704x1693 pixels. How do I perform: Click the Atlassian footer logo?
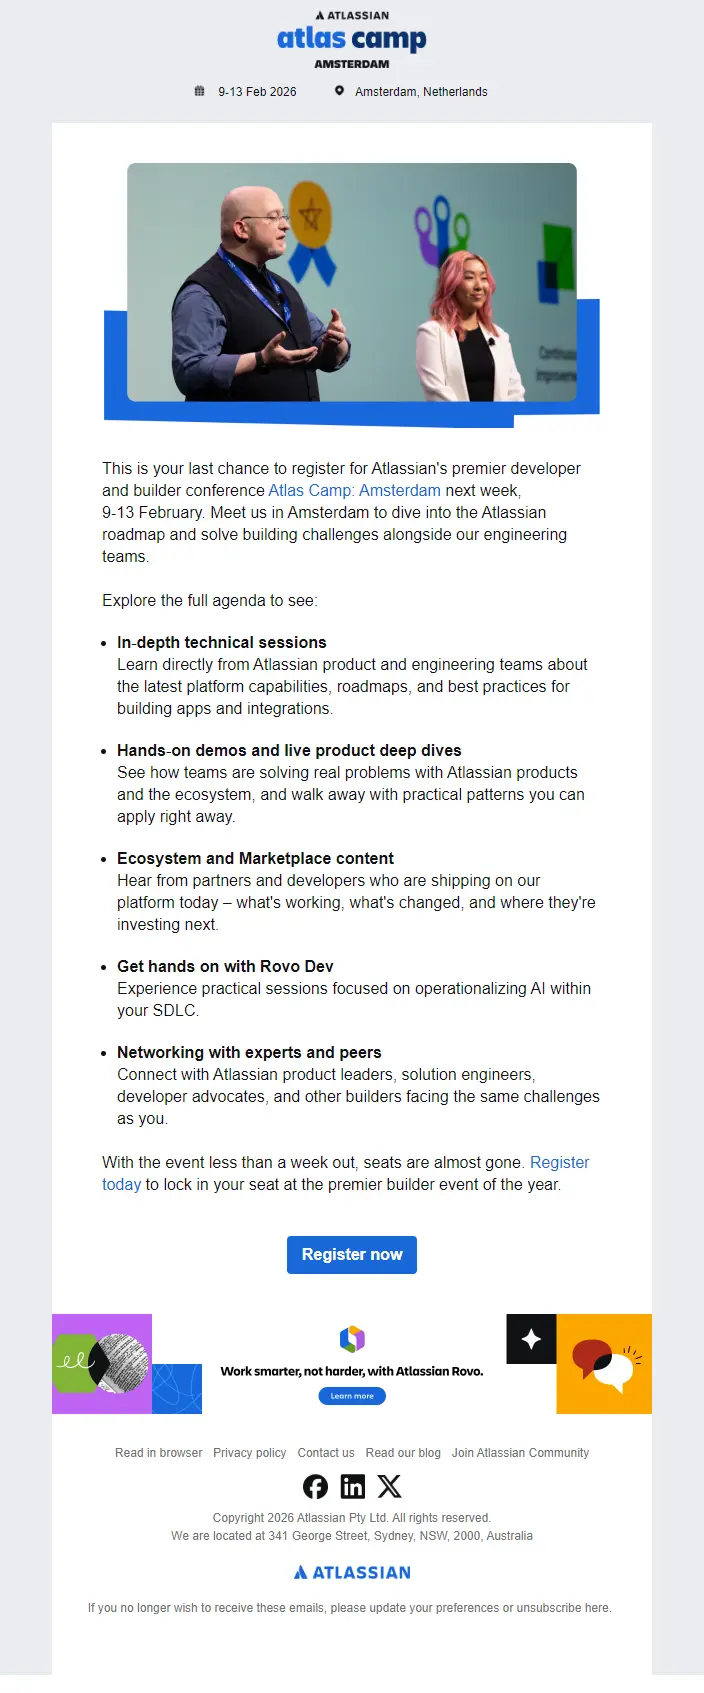click(x=352, y=1572)
